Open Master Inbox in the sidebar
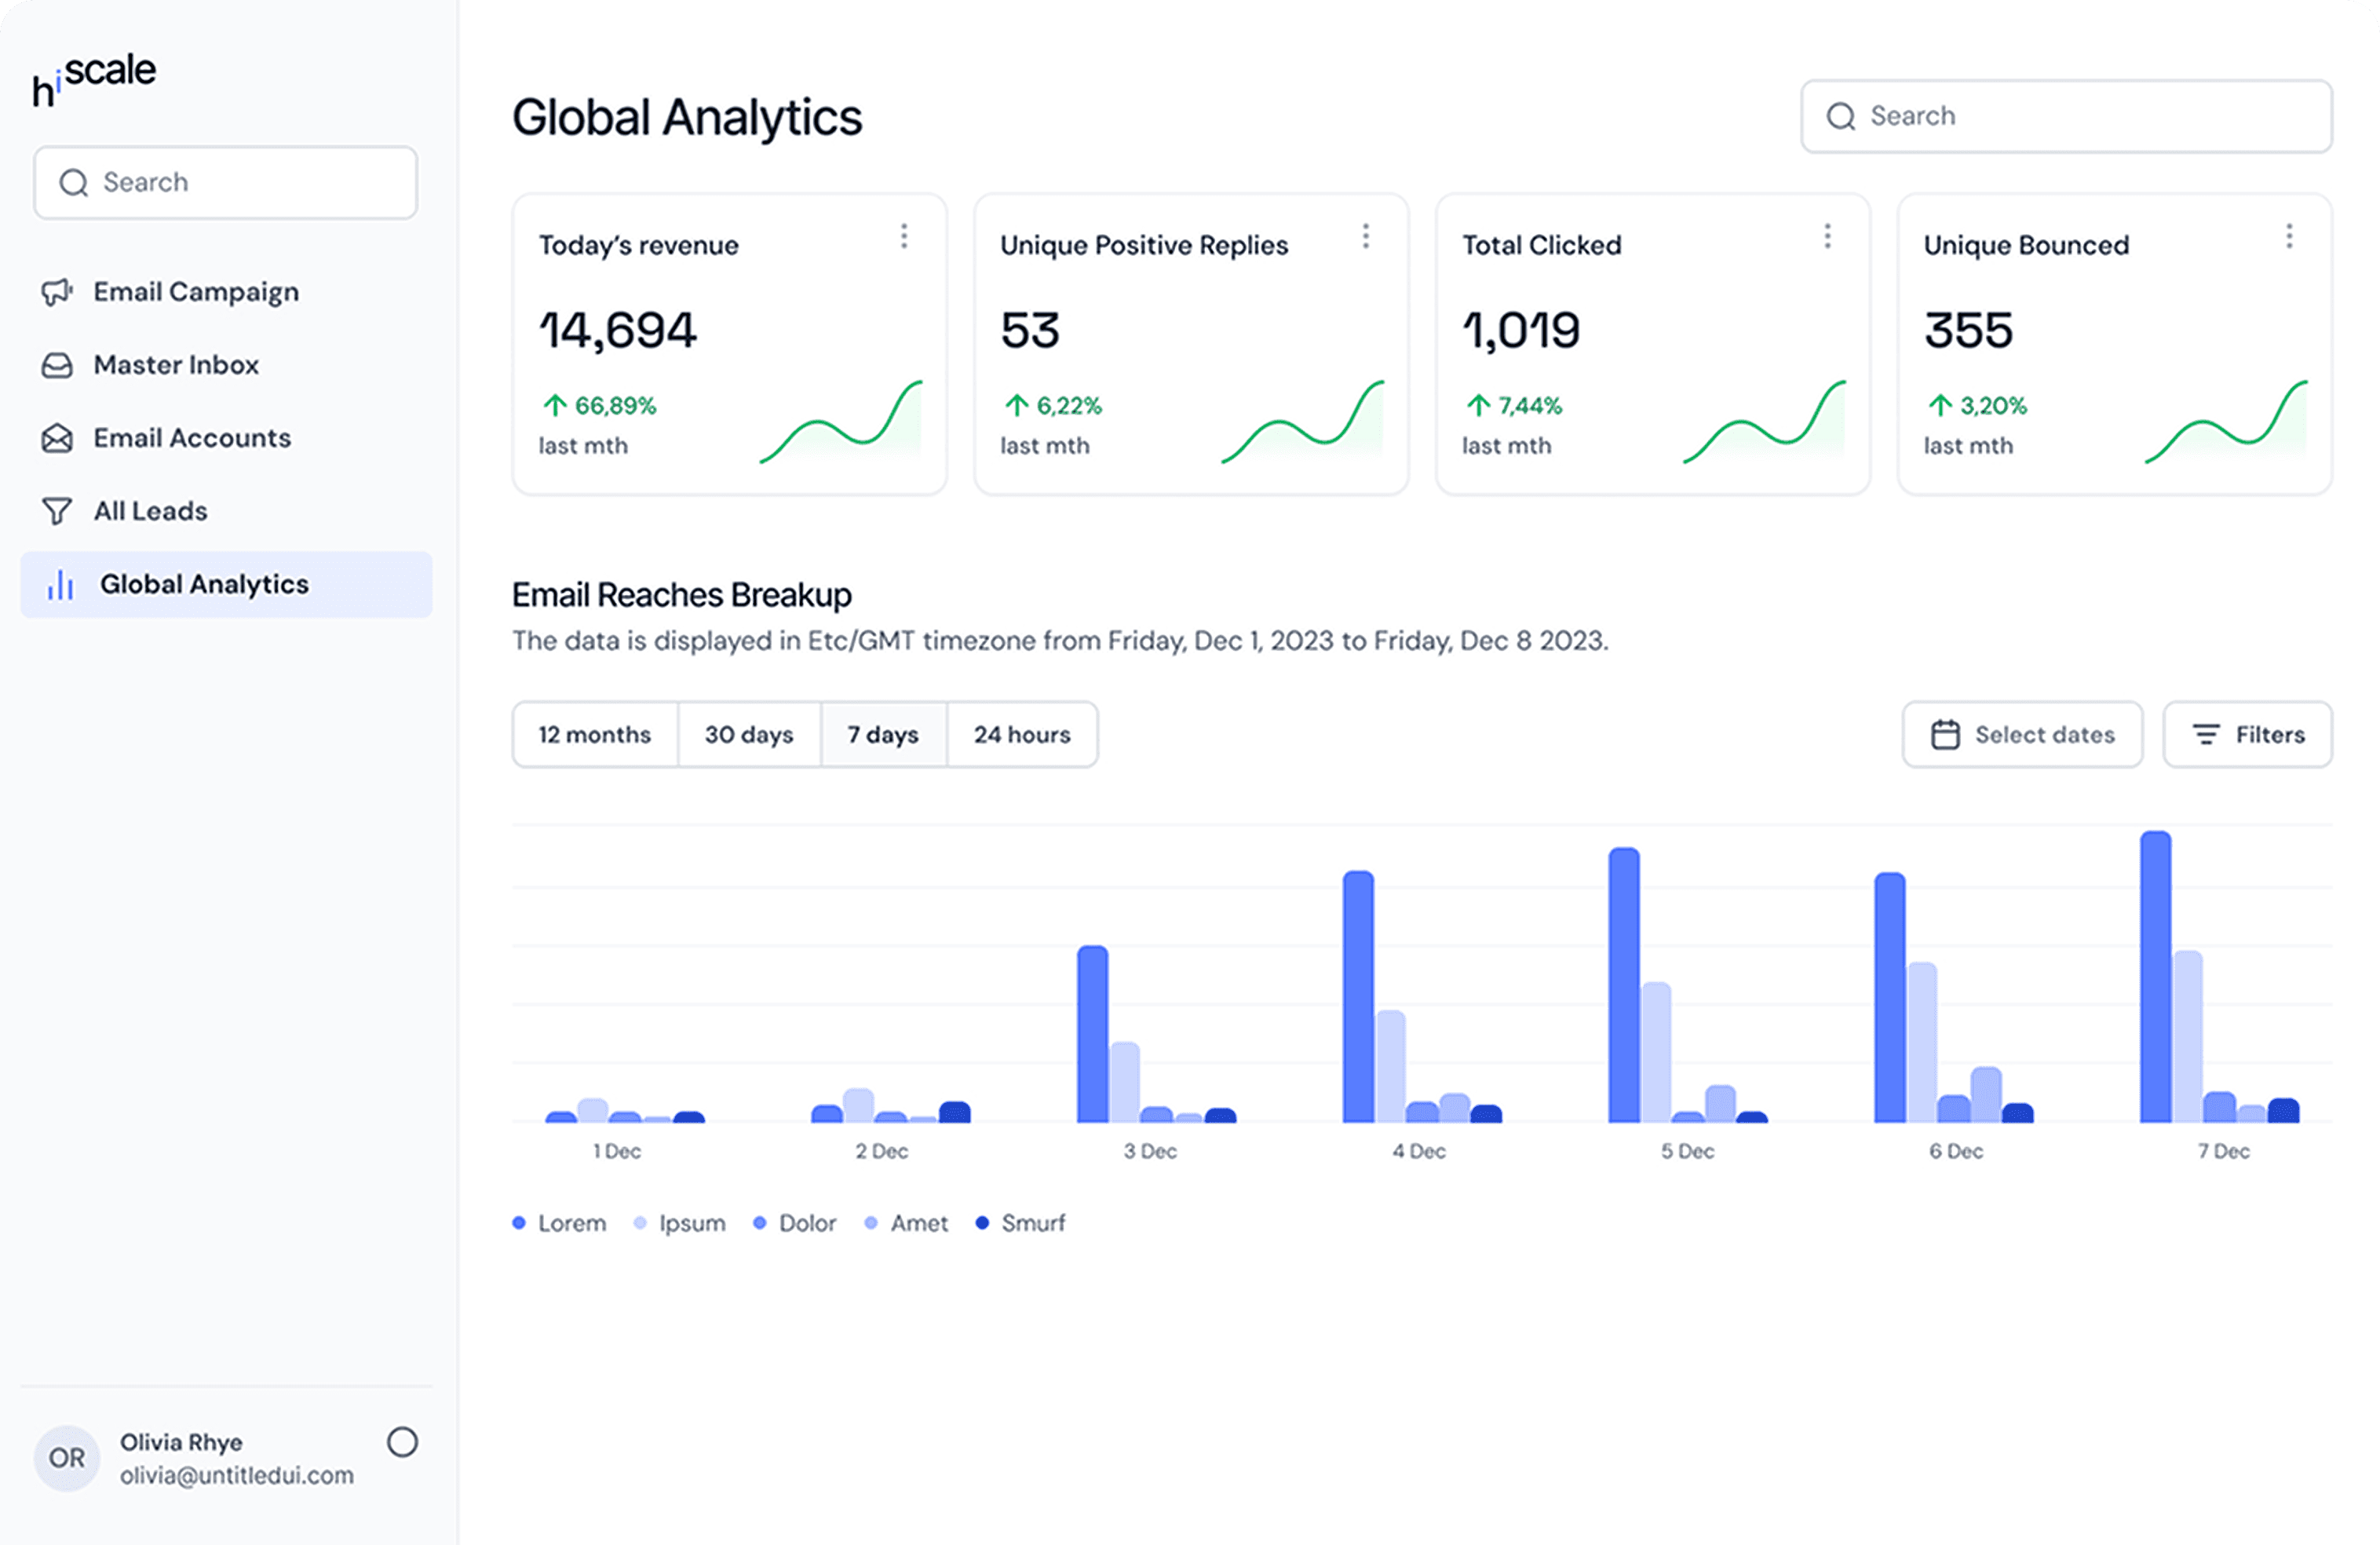The image size is (2380, 1545). point(226,365)
